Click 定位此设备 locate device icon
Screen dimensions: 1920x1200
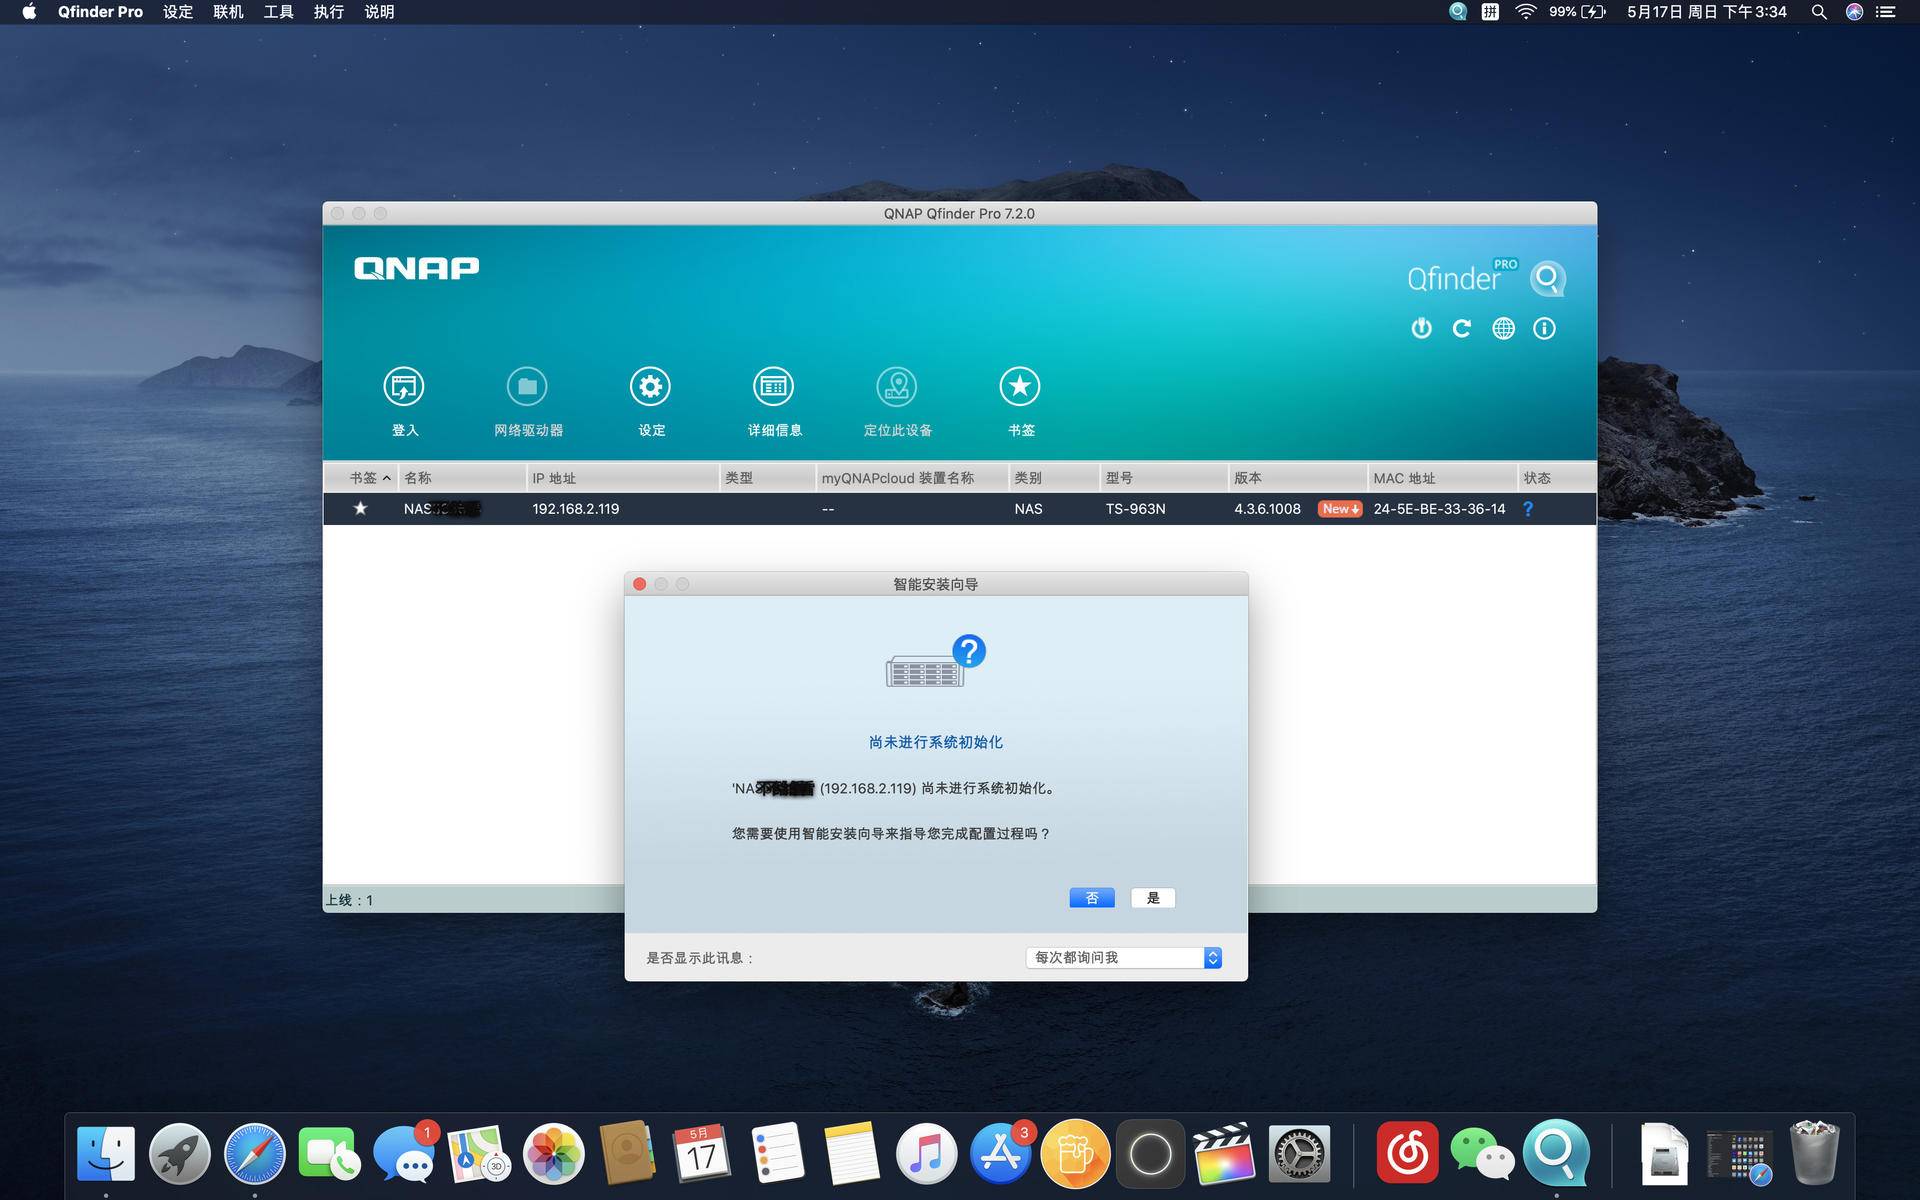pyautogui.click(x=897, y=387)
